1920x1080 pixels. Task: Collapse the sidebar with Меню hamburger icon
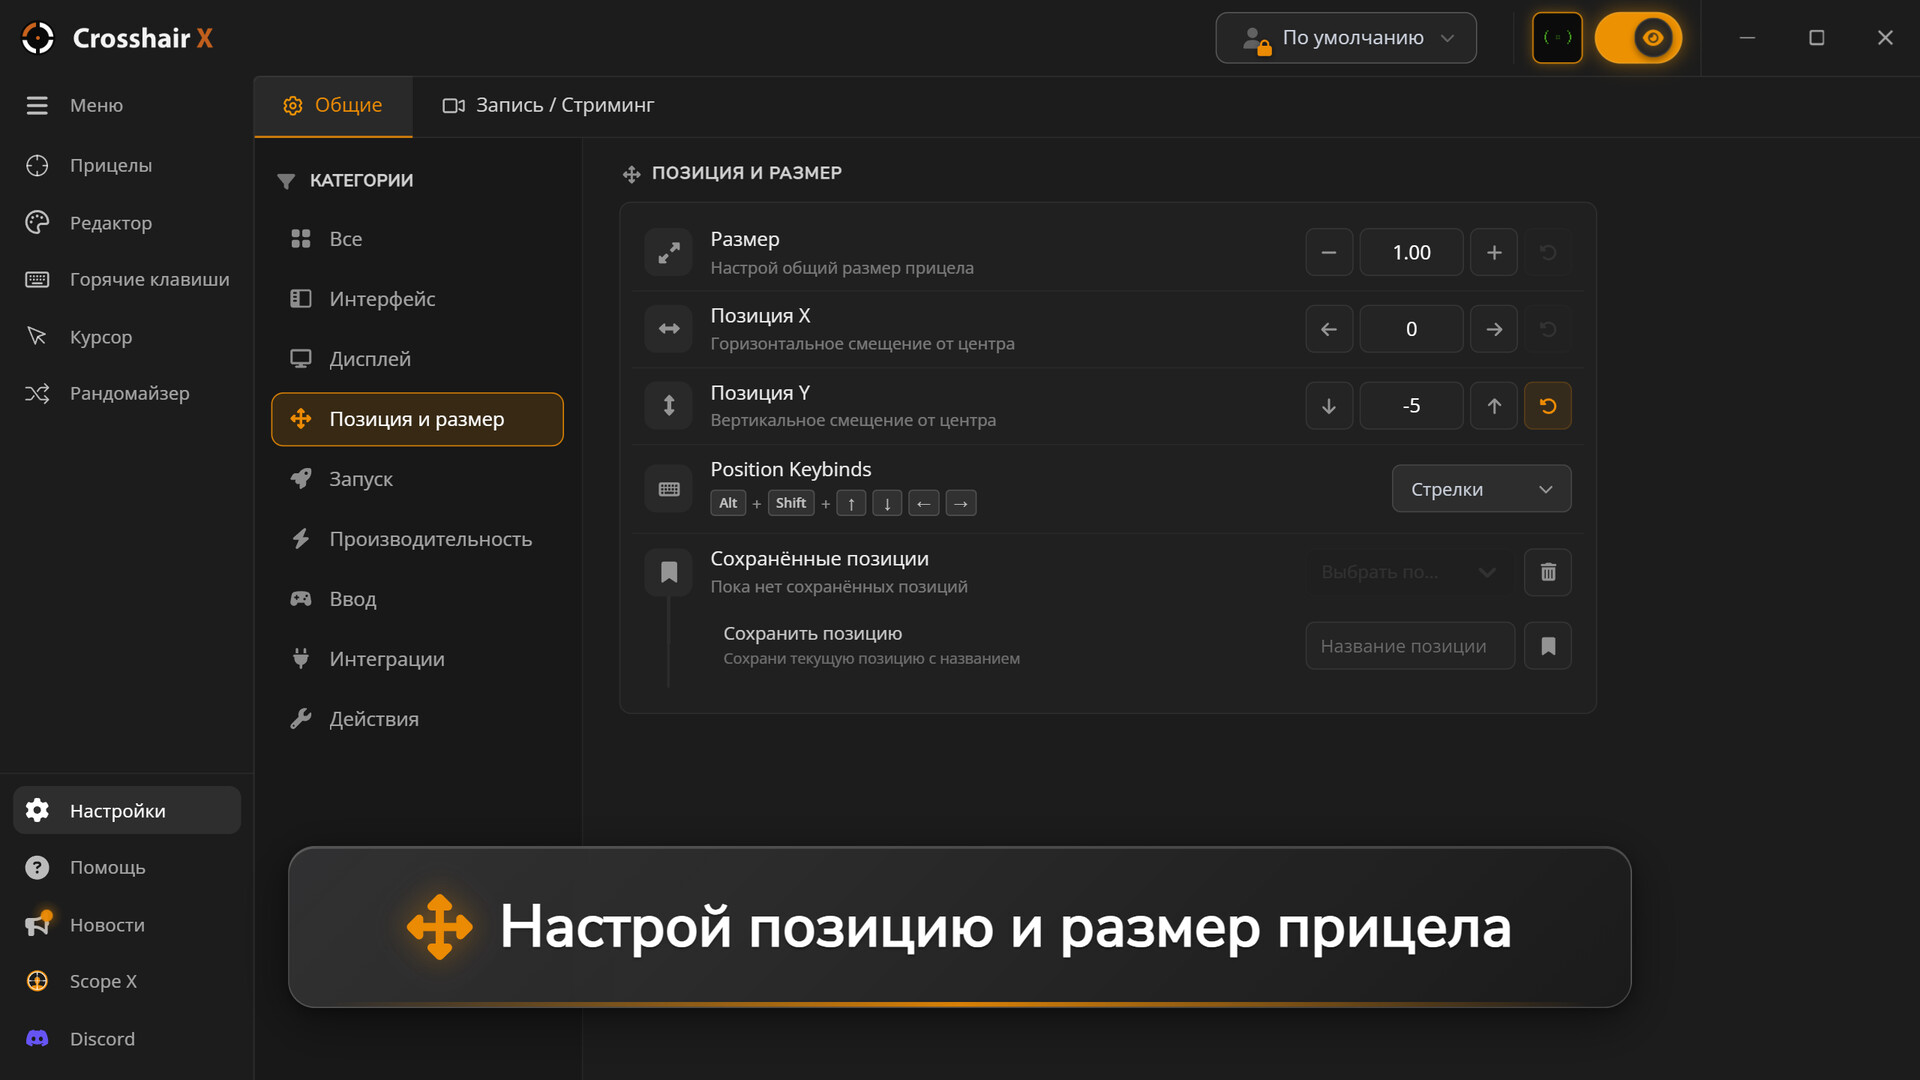coord(37,105)
